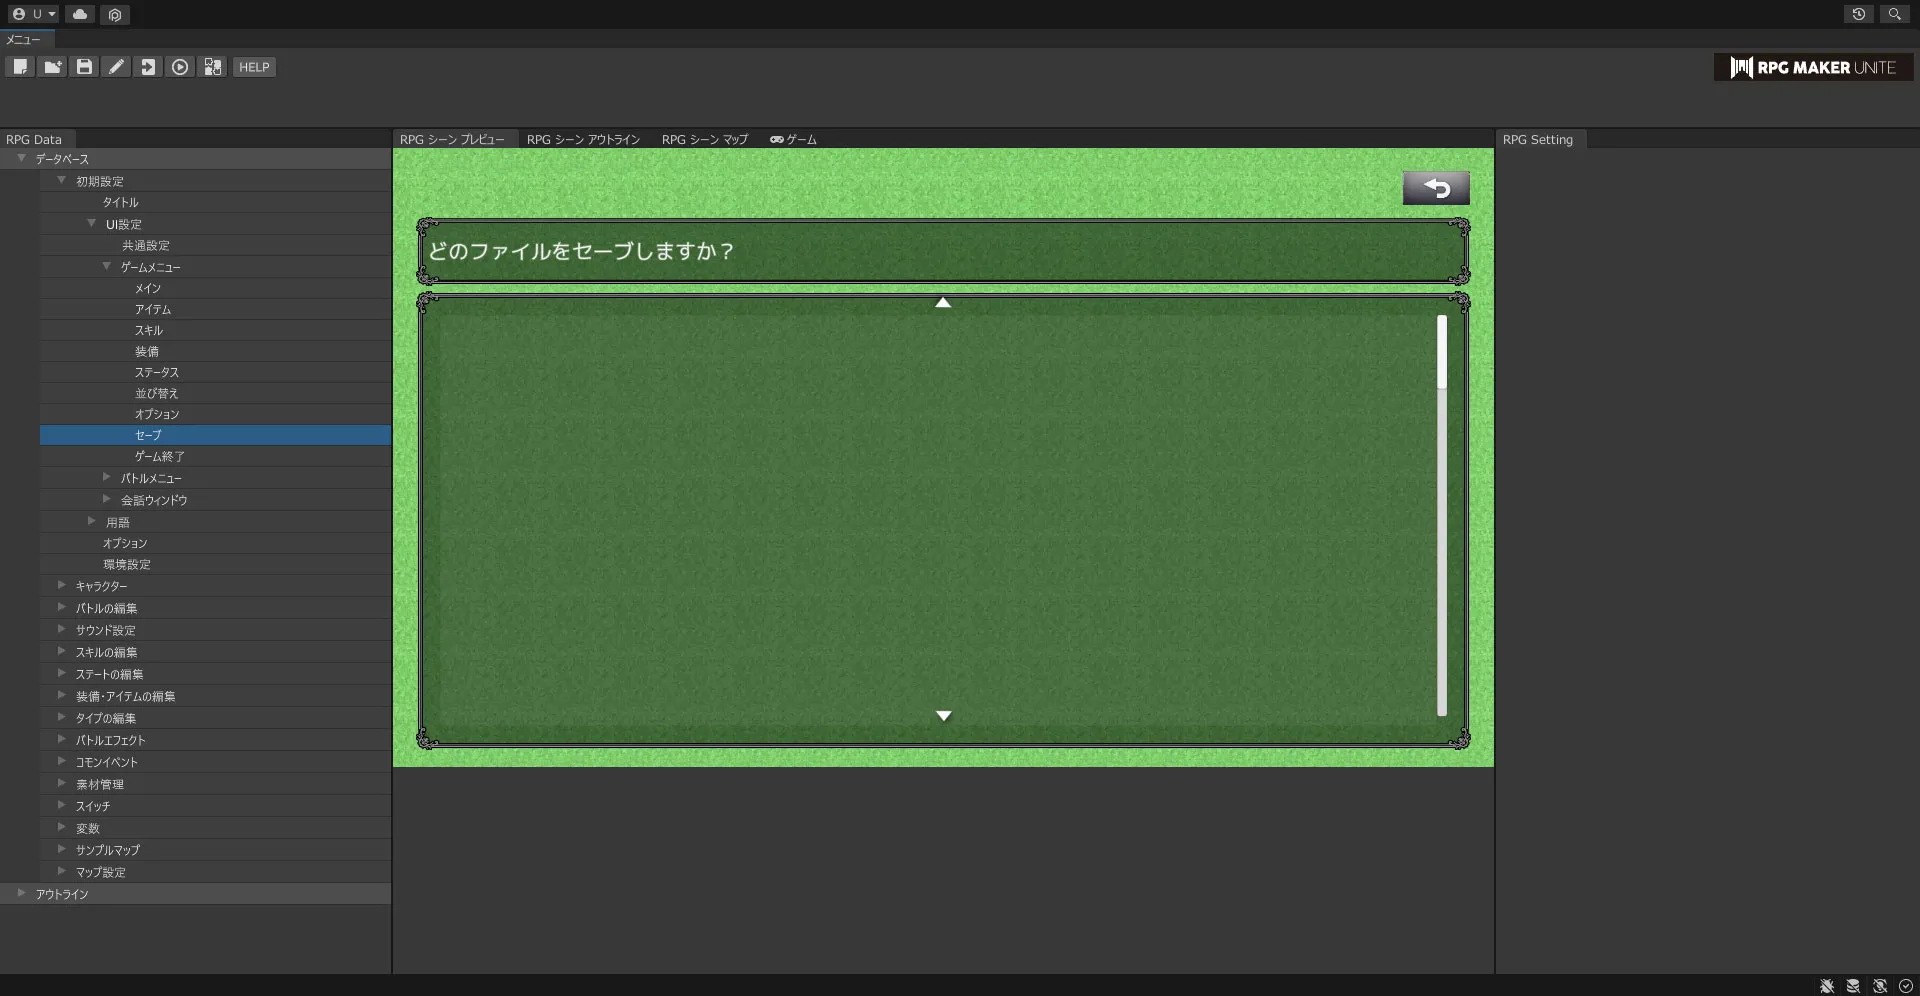Click the back arrow button in preview

click(1435, 188)
